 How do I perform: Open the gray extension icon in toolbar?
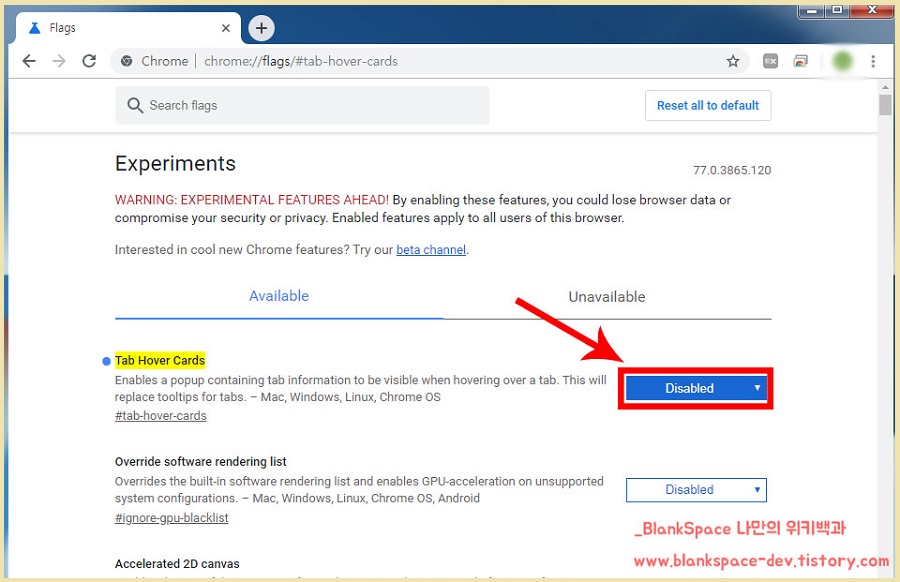pyautogui.click(x=770, y=61)
